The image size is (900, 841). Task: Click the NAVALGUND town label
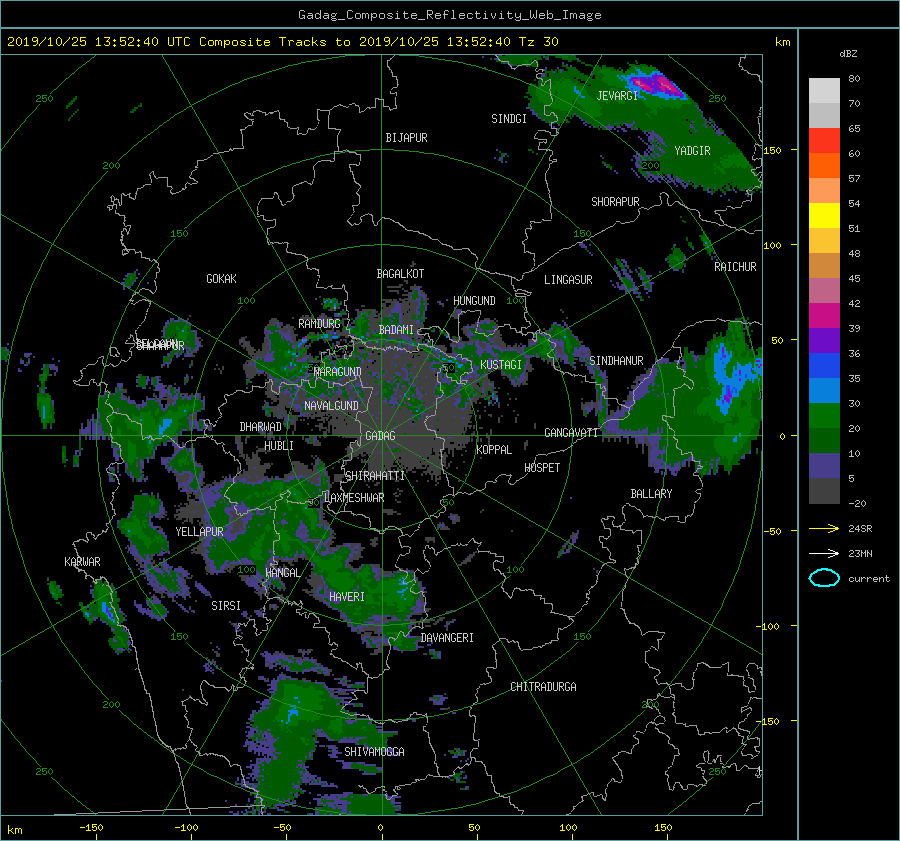(331, 406)
